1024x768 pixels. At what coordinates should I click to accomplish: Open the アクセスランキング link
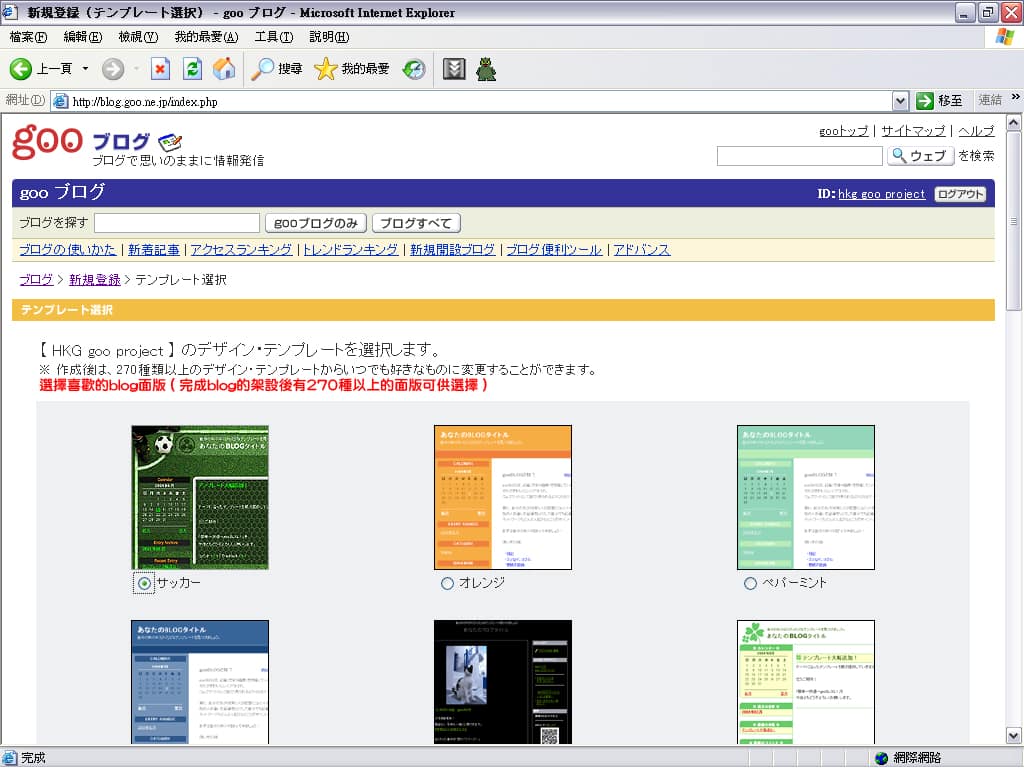(241, 250)
